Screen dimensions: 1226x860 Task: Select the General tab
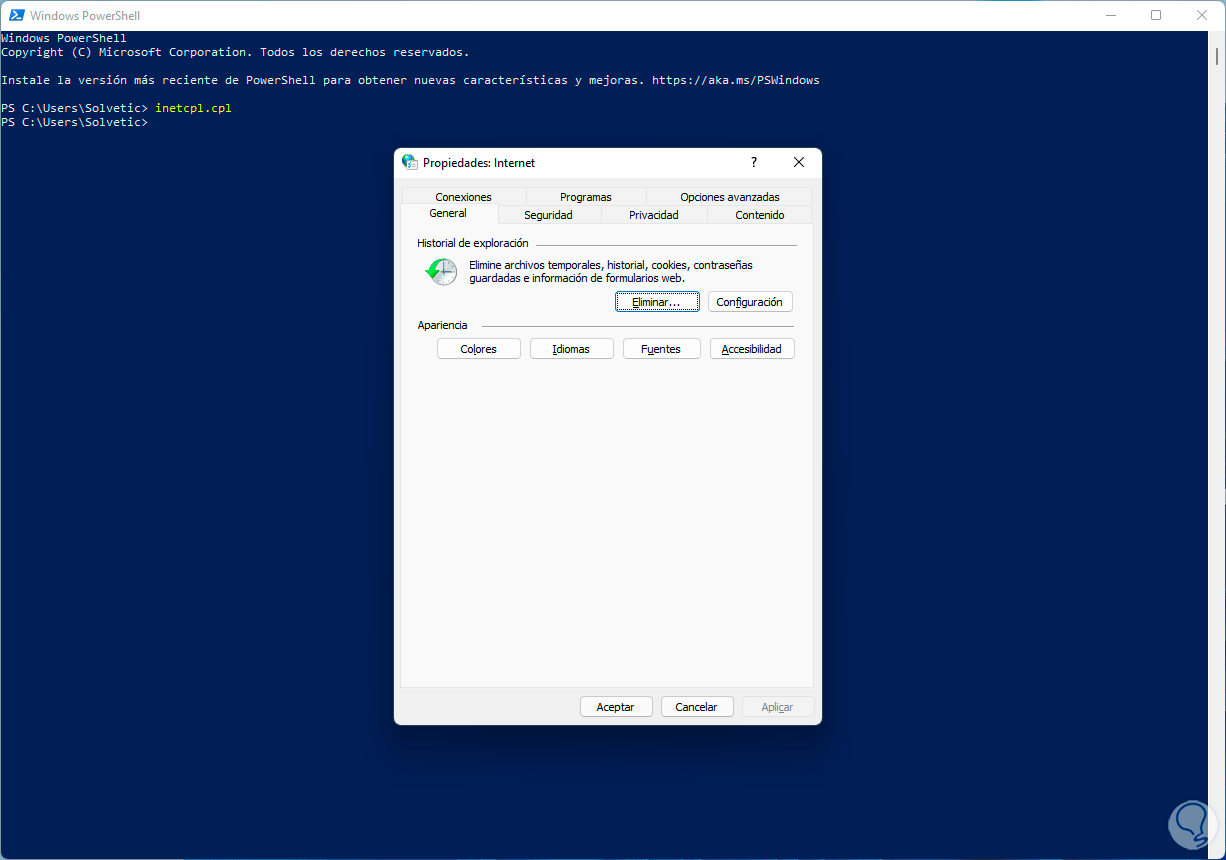coord(448,214)
